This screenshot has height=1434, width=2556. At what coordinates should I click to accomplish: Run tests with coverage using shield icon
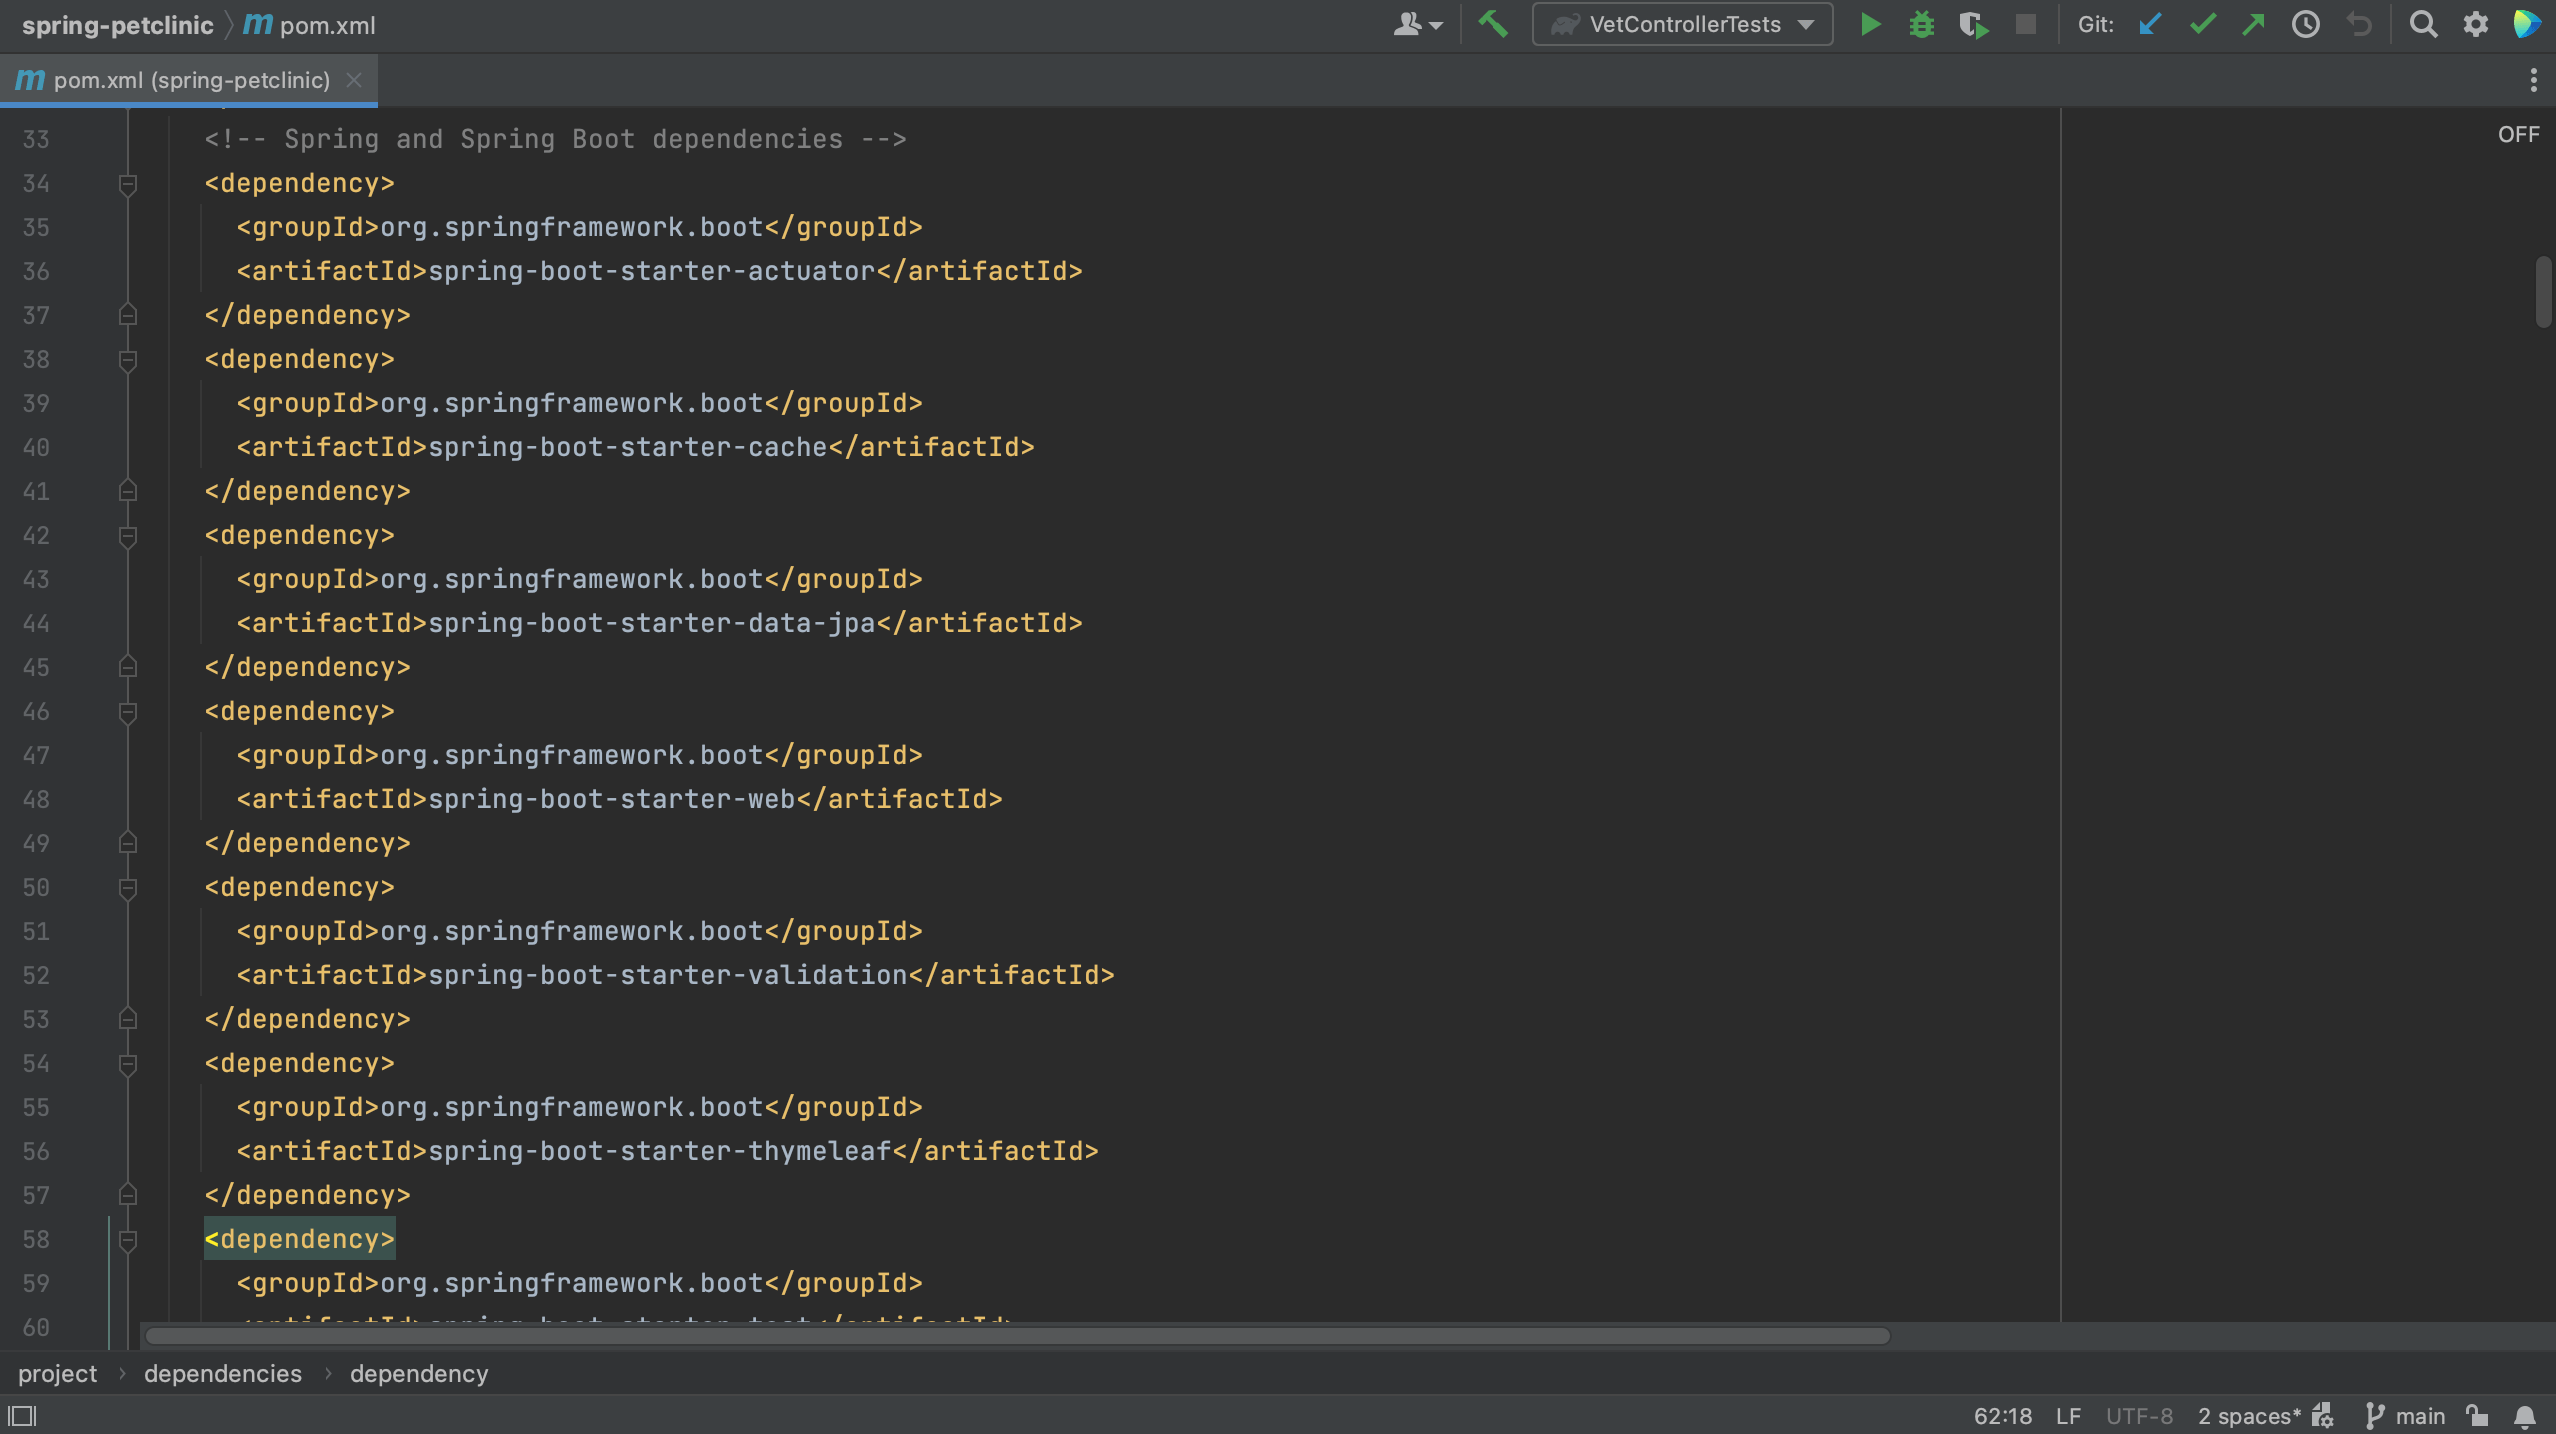click(x=1973, y=24)
